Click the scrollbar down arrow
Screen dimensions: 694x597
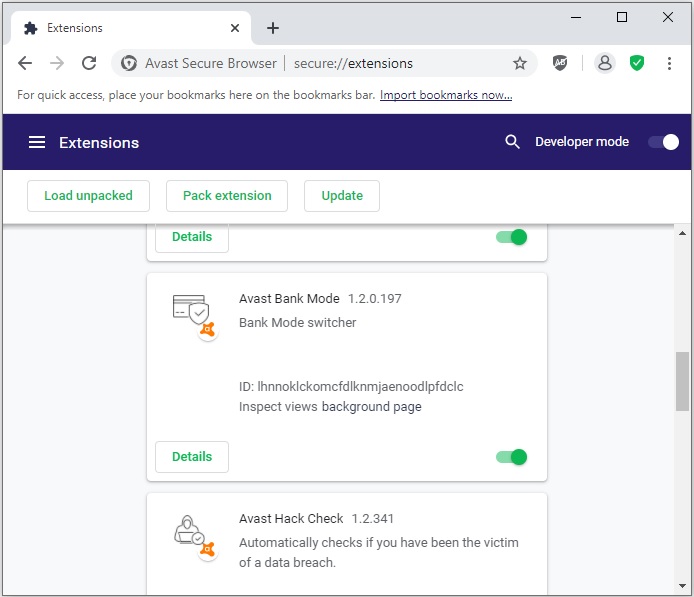pos(682,586)
